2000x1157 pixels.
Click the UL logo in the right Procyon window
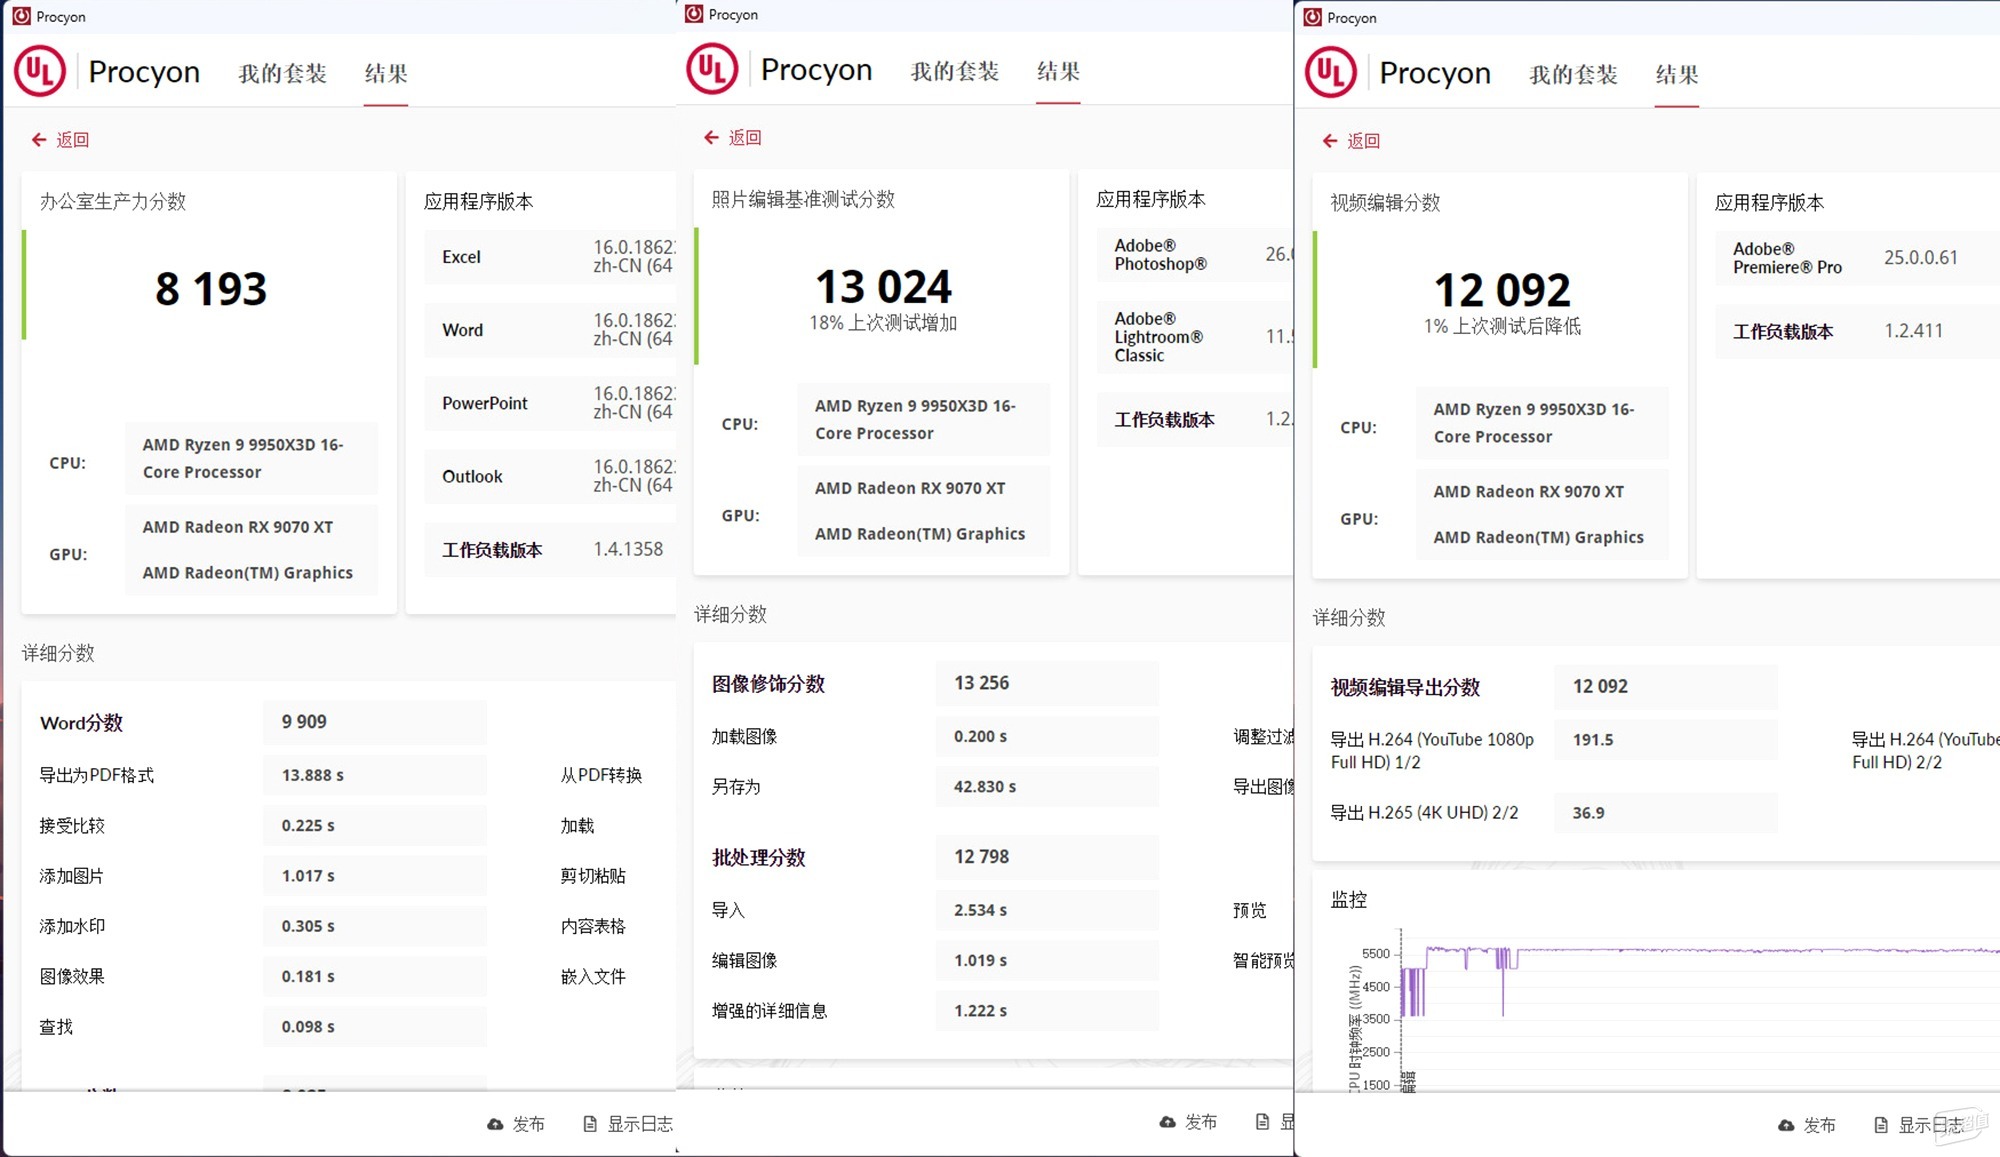(1331, 72)
